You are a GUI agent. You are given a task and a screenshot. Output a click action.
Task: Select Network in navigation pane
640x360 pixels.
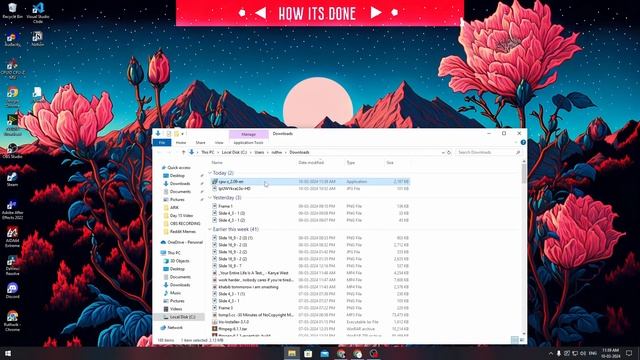pos(175,328)
